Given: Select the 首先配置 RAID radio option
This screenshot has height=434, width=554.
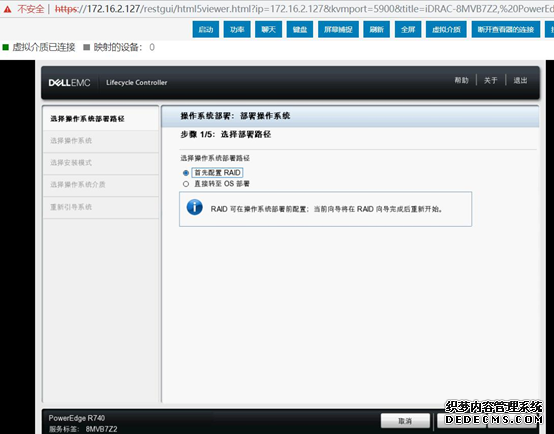Looking at the screenshot, I should [186, 173].
